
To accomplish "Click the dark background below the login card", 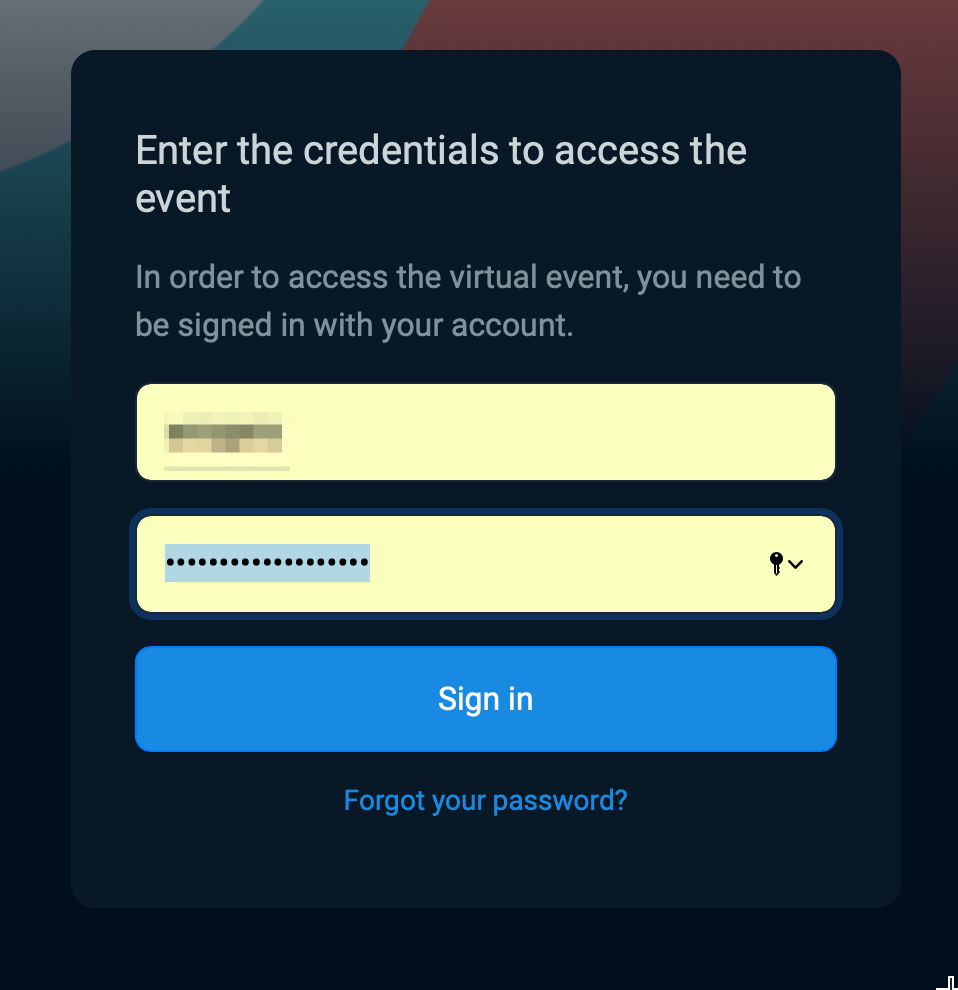I will [x=485, y=950].
